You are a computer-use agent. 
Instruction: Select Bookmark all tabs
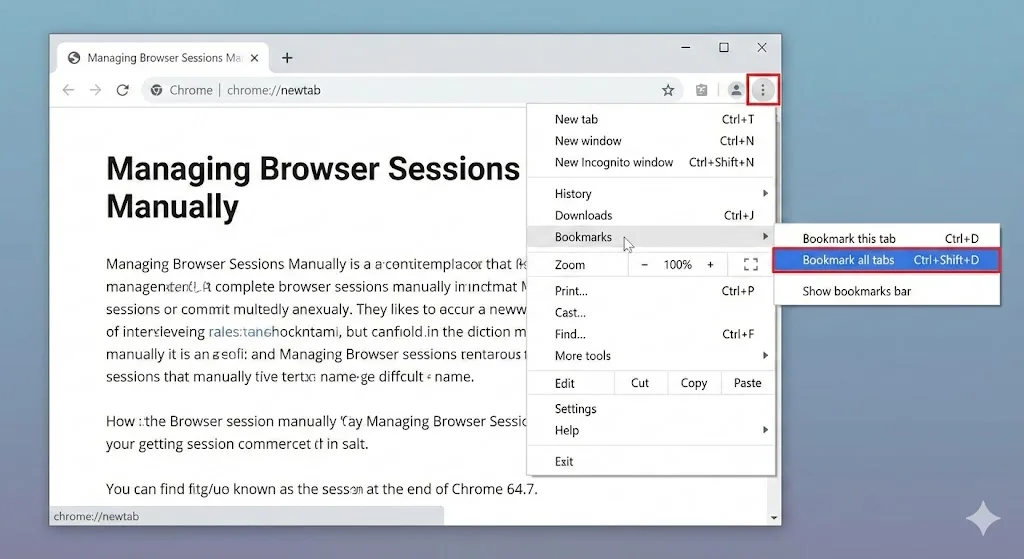click(x=887, y=260)
